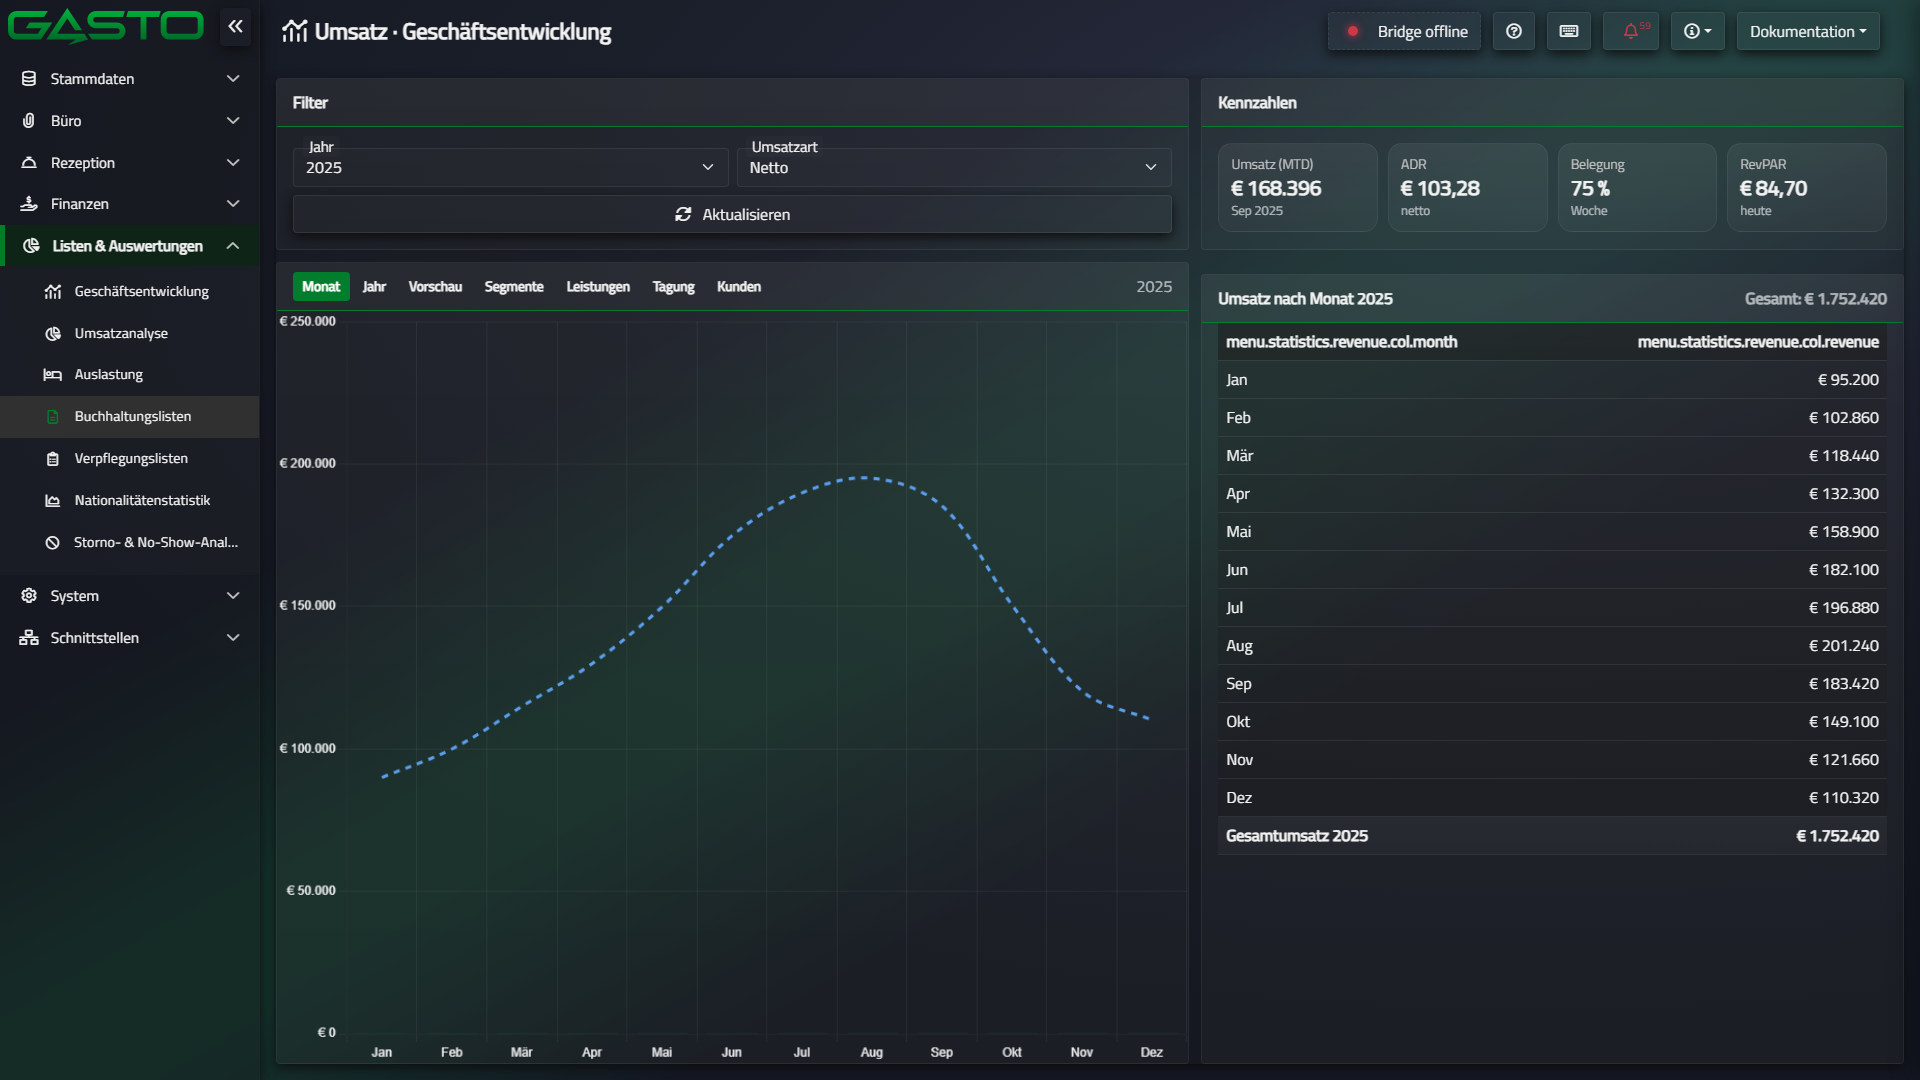Collapse the sidebar with double-chevron icon
The height and width of the screenshot is (1080, 1920).
(x=235, y=27)
